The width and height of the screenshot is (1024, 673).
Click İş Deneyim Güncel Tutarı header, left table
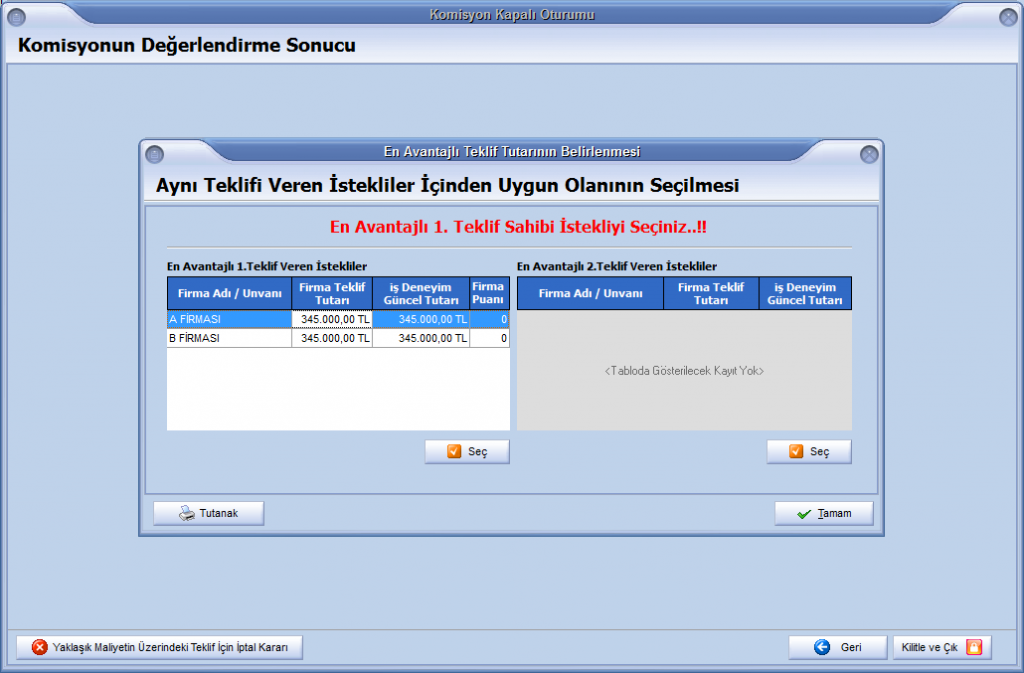click(x=421, y=293)
